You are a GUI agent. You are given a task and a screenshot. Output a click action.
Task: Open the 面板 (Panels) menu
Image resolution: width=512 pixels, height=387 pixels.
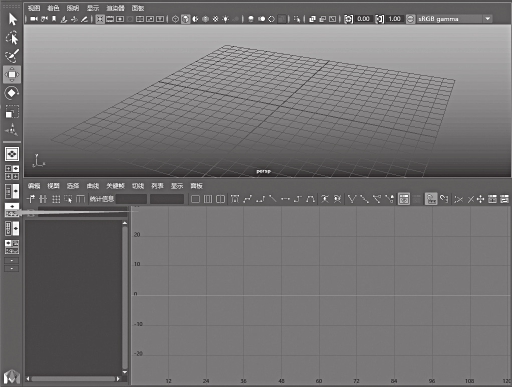tap(138, 8)
